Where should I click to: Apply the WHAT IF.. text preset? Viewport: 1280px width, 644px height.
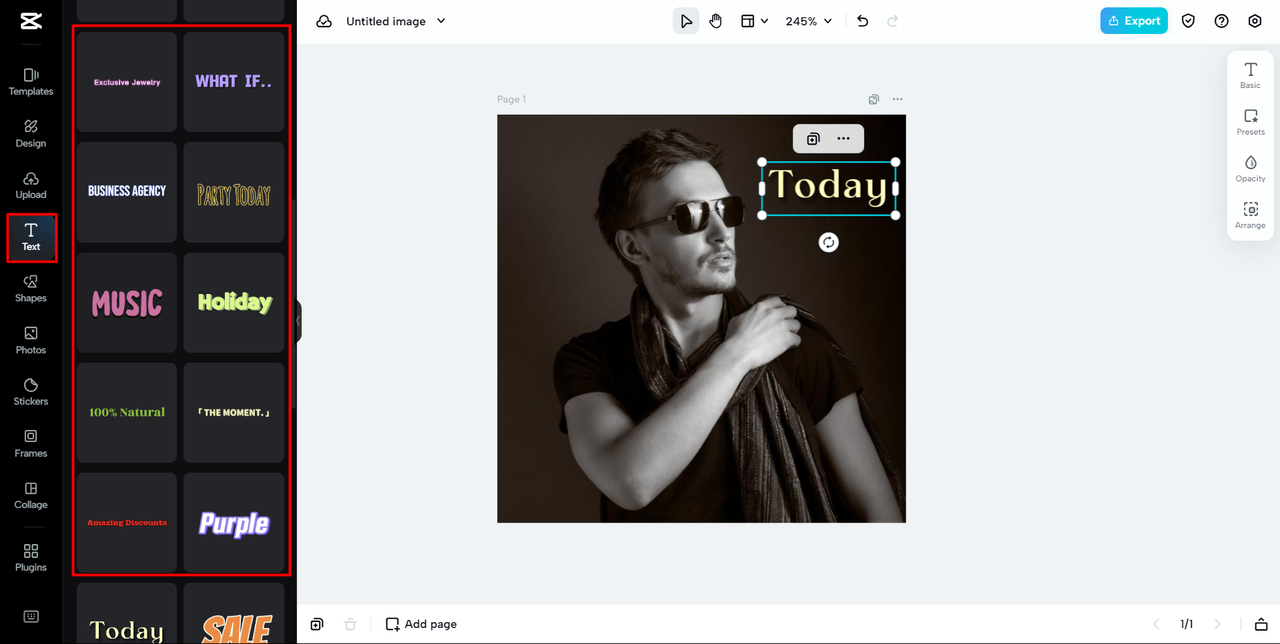click(x=234, y=82)
